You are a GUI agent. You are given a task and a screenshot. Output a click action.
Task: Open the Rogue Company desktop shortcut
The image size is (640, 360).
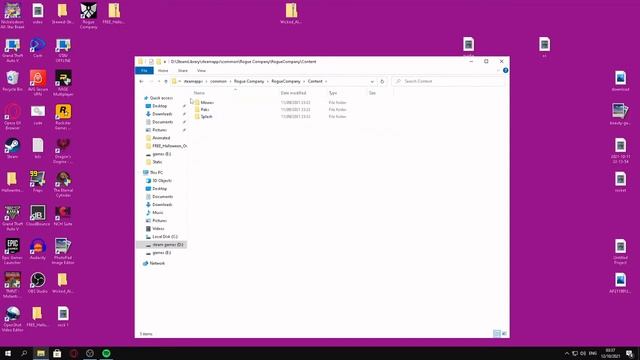click(x=89, y=16)
